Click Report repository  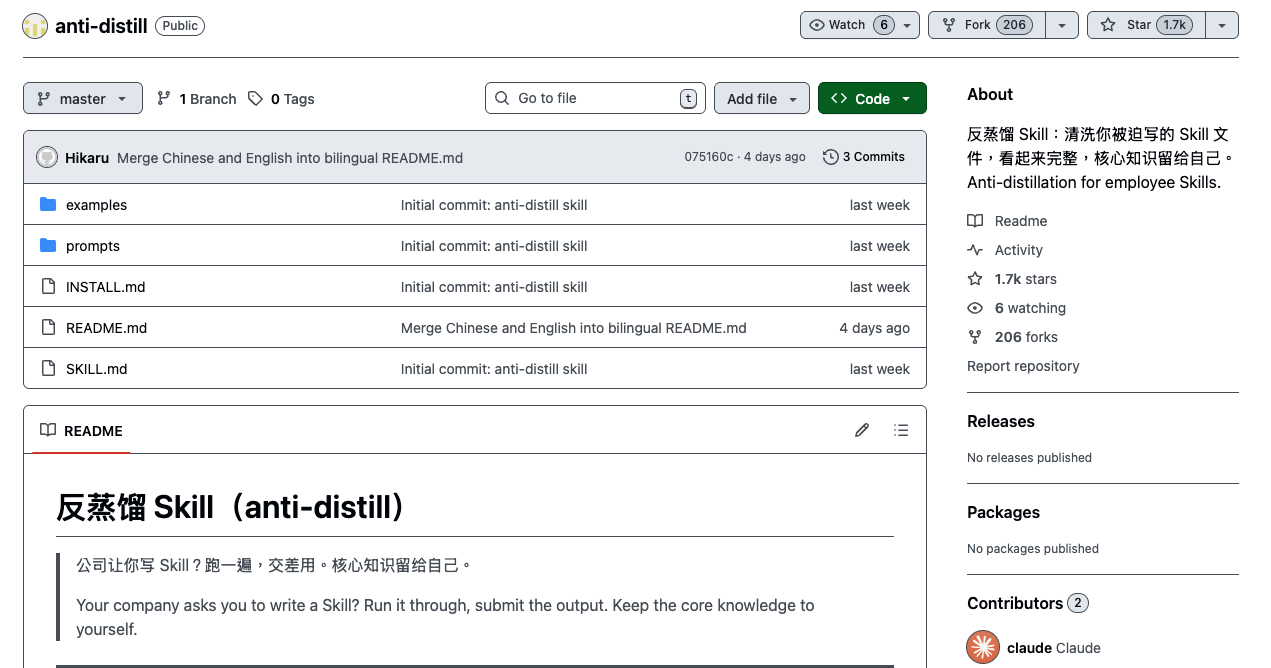pos(1023,366)
